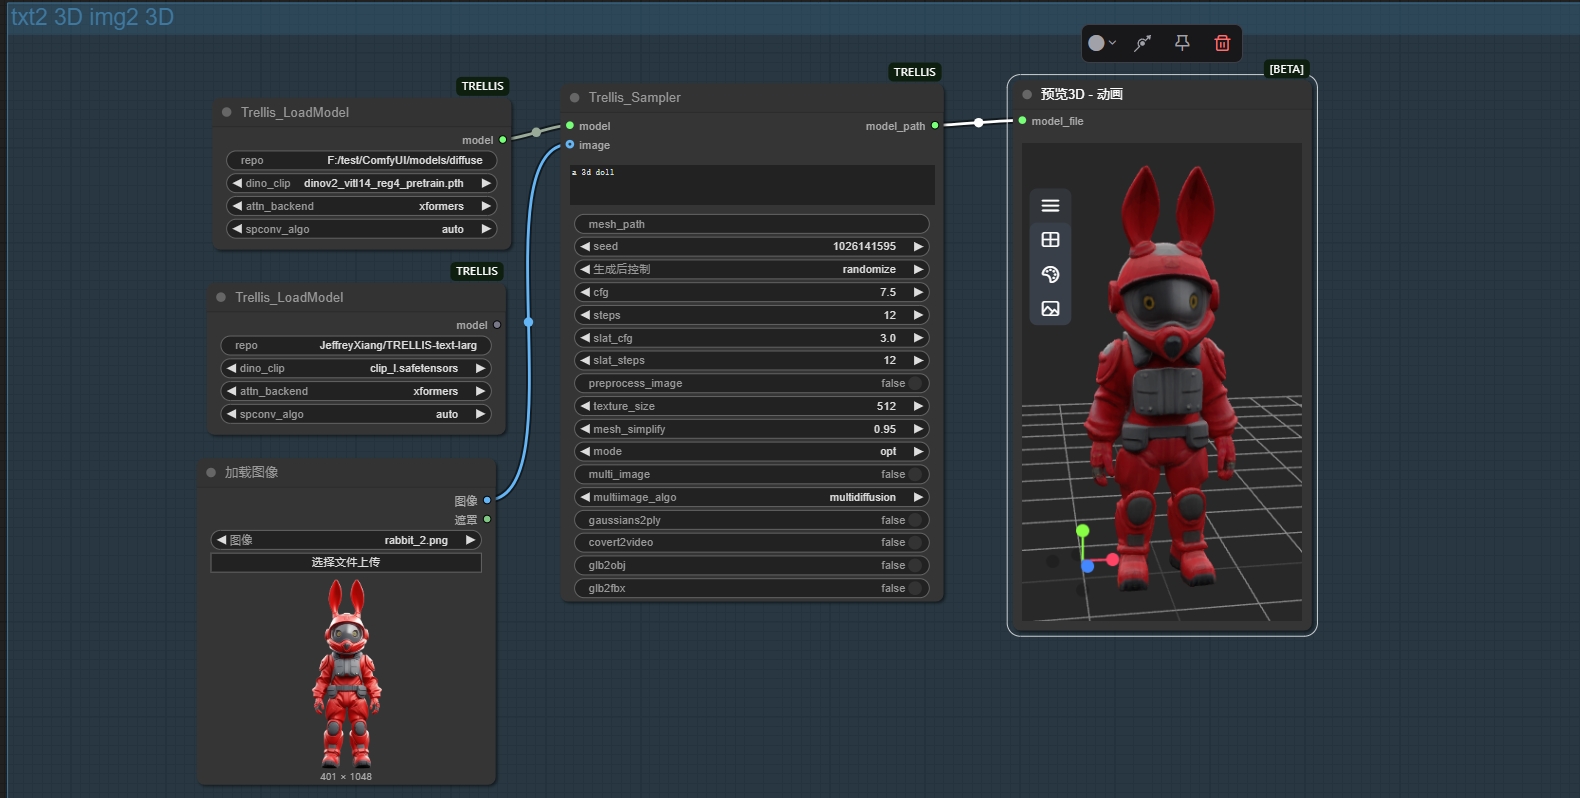Screen dimensions: 1580x798
Task: Click the mesh_path field
Action: pyautogui.click(x=752, y=224)
